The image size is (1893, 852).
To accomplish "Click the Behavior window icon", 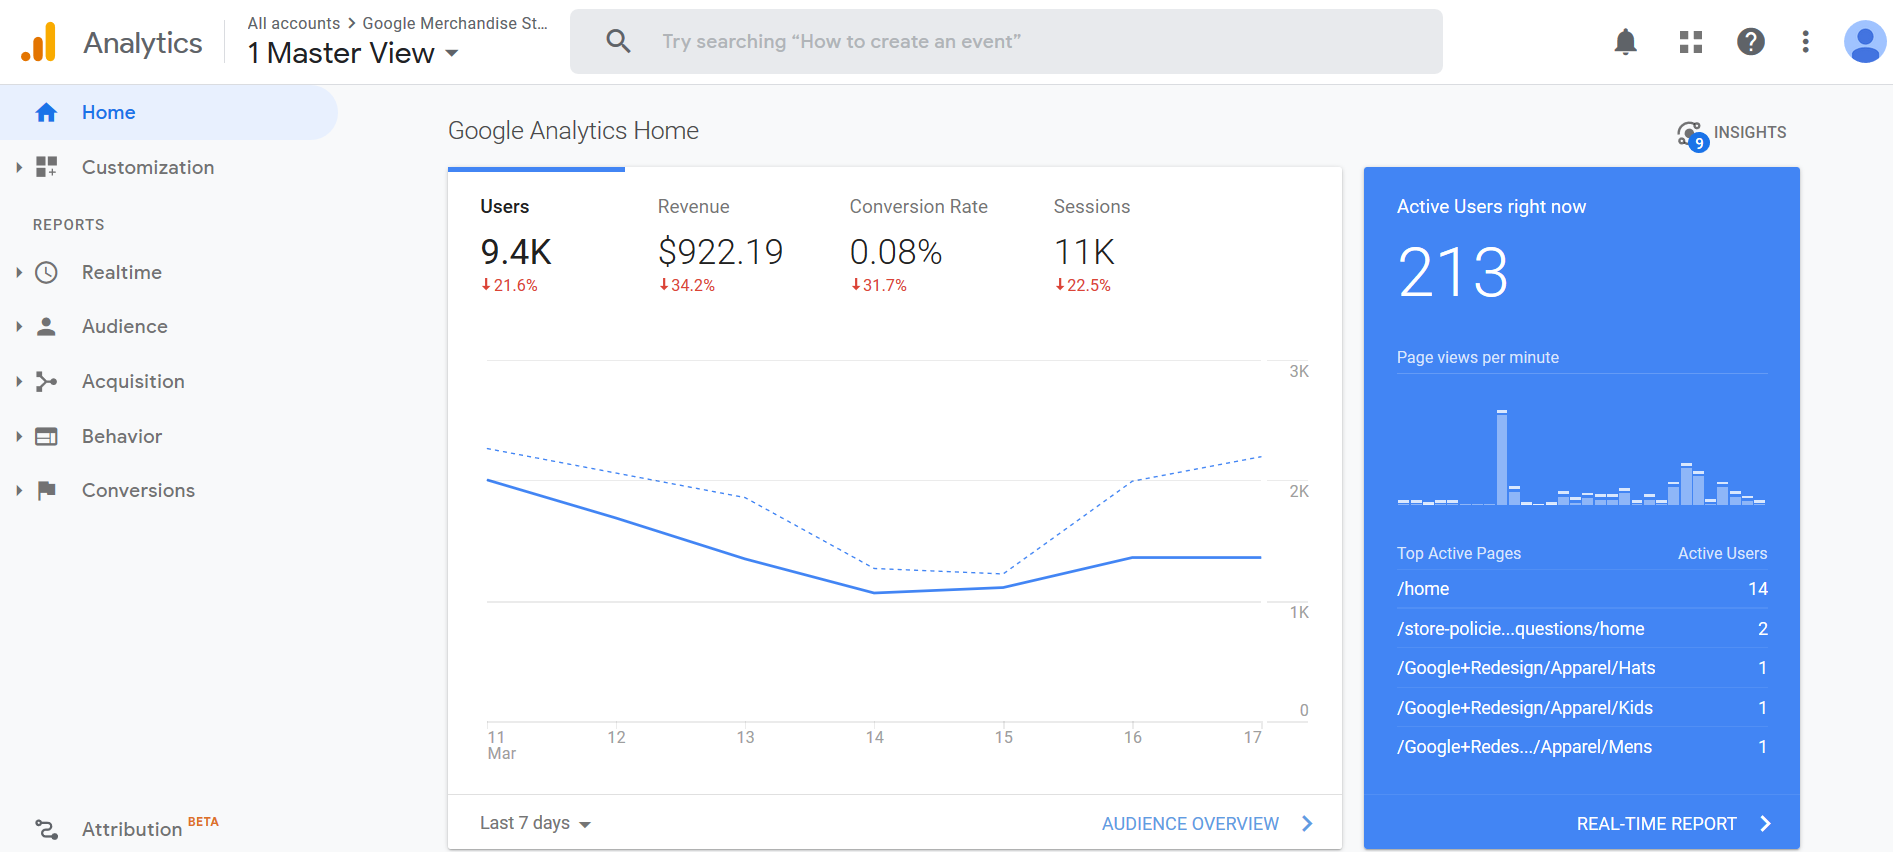I will 46,436.
